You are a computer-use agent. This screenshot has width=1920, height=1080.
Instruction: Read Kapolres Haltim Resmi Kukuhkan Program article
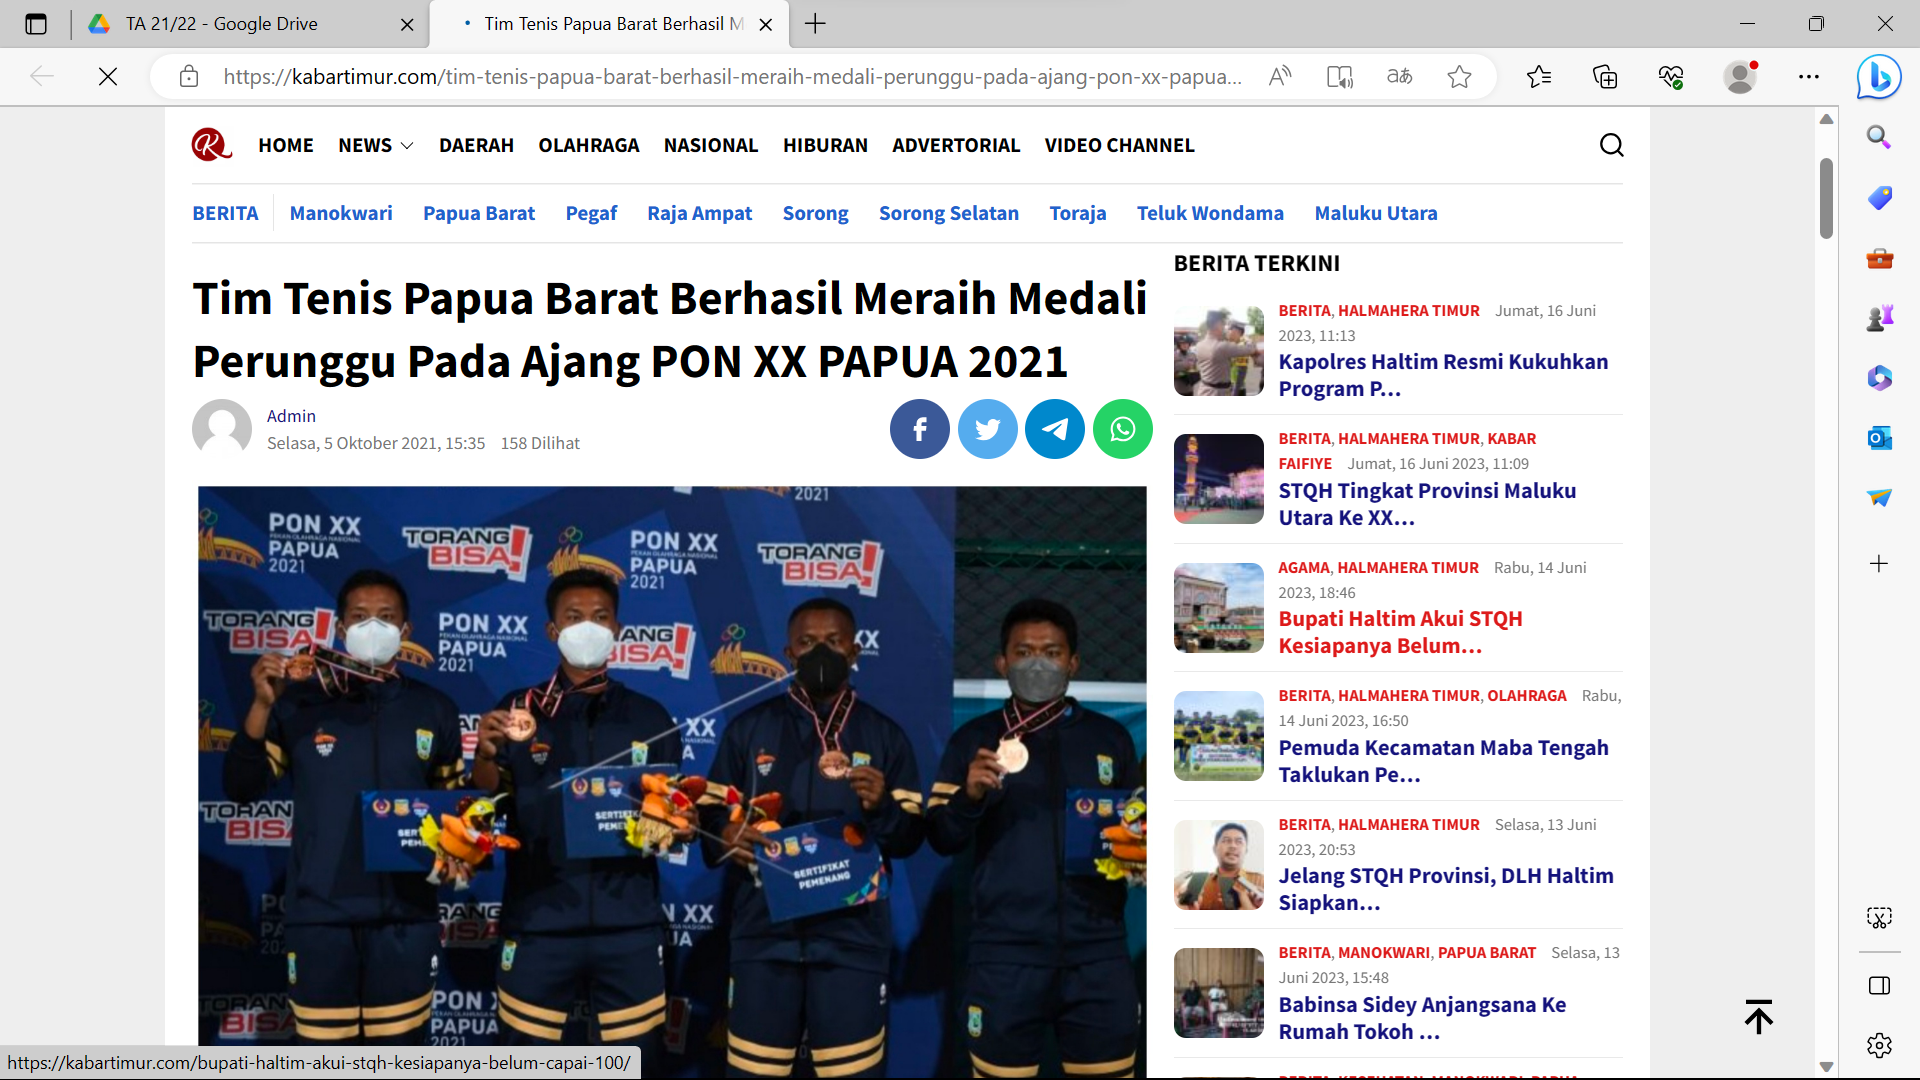pos(1443,375)
